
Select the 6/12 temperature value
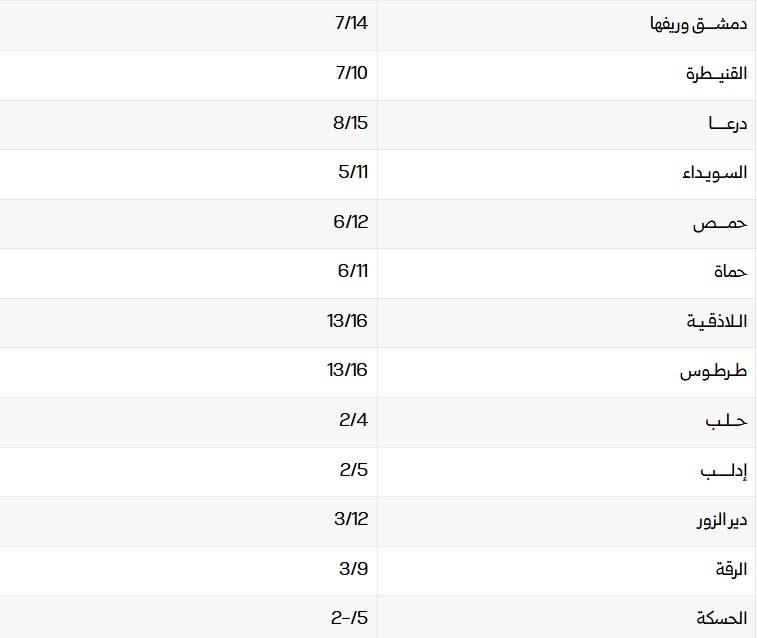(351, 222)
